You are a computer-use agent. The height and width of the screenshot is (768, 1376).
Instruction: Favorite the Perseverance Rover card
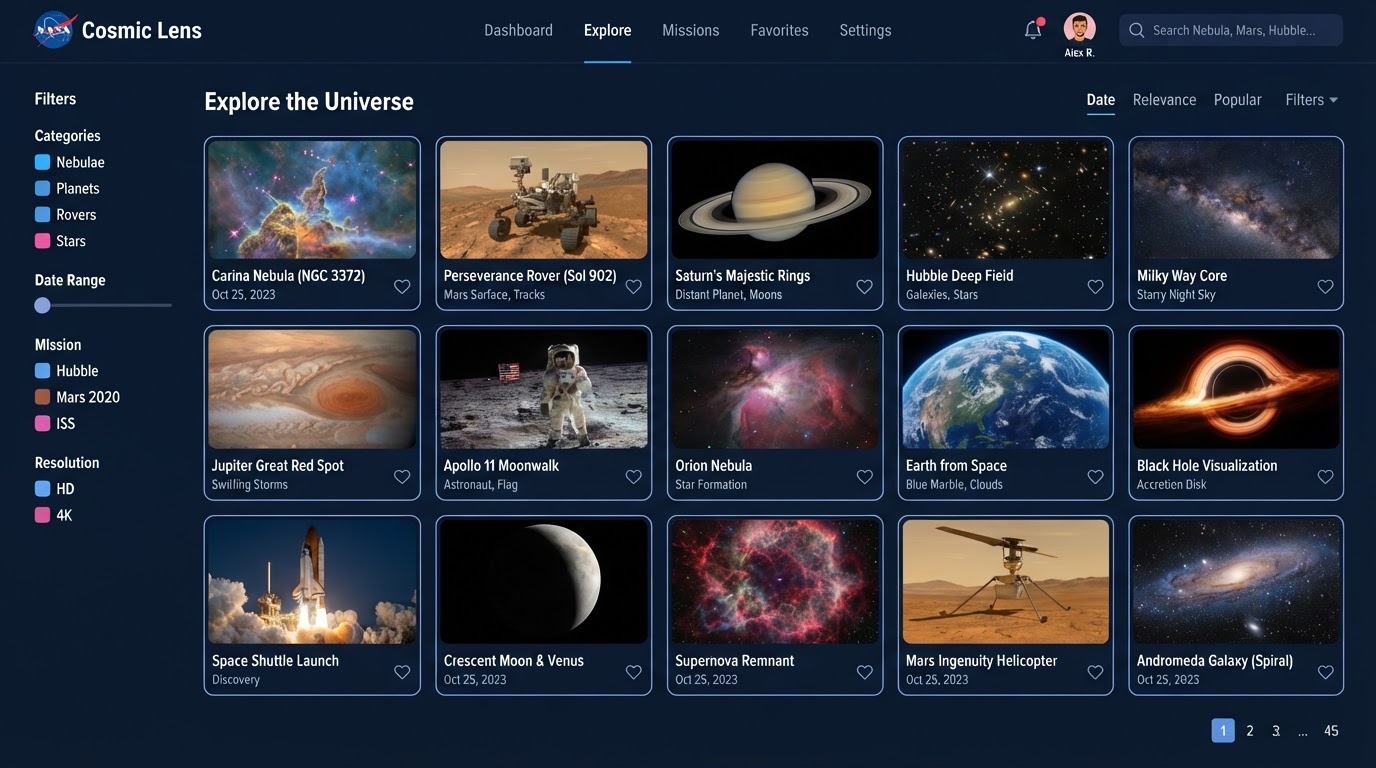click(633, 286)
